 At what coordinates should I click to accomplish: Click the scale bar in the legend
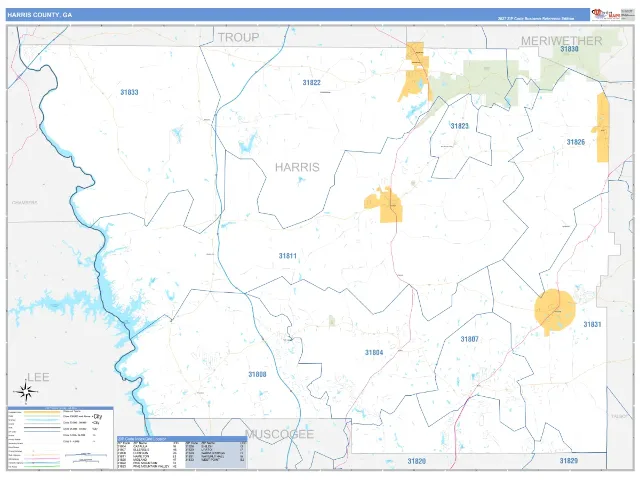click(x=85, y=458)
